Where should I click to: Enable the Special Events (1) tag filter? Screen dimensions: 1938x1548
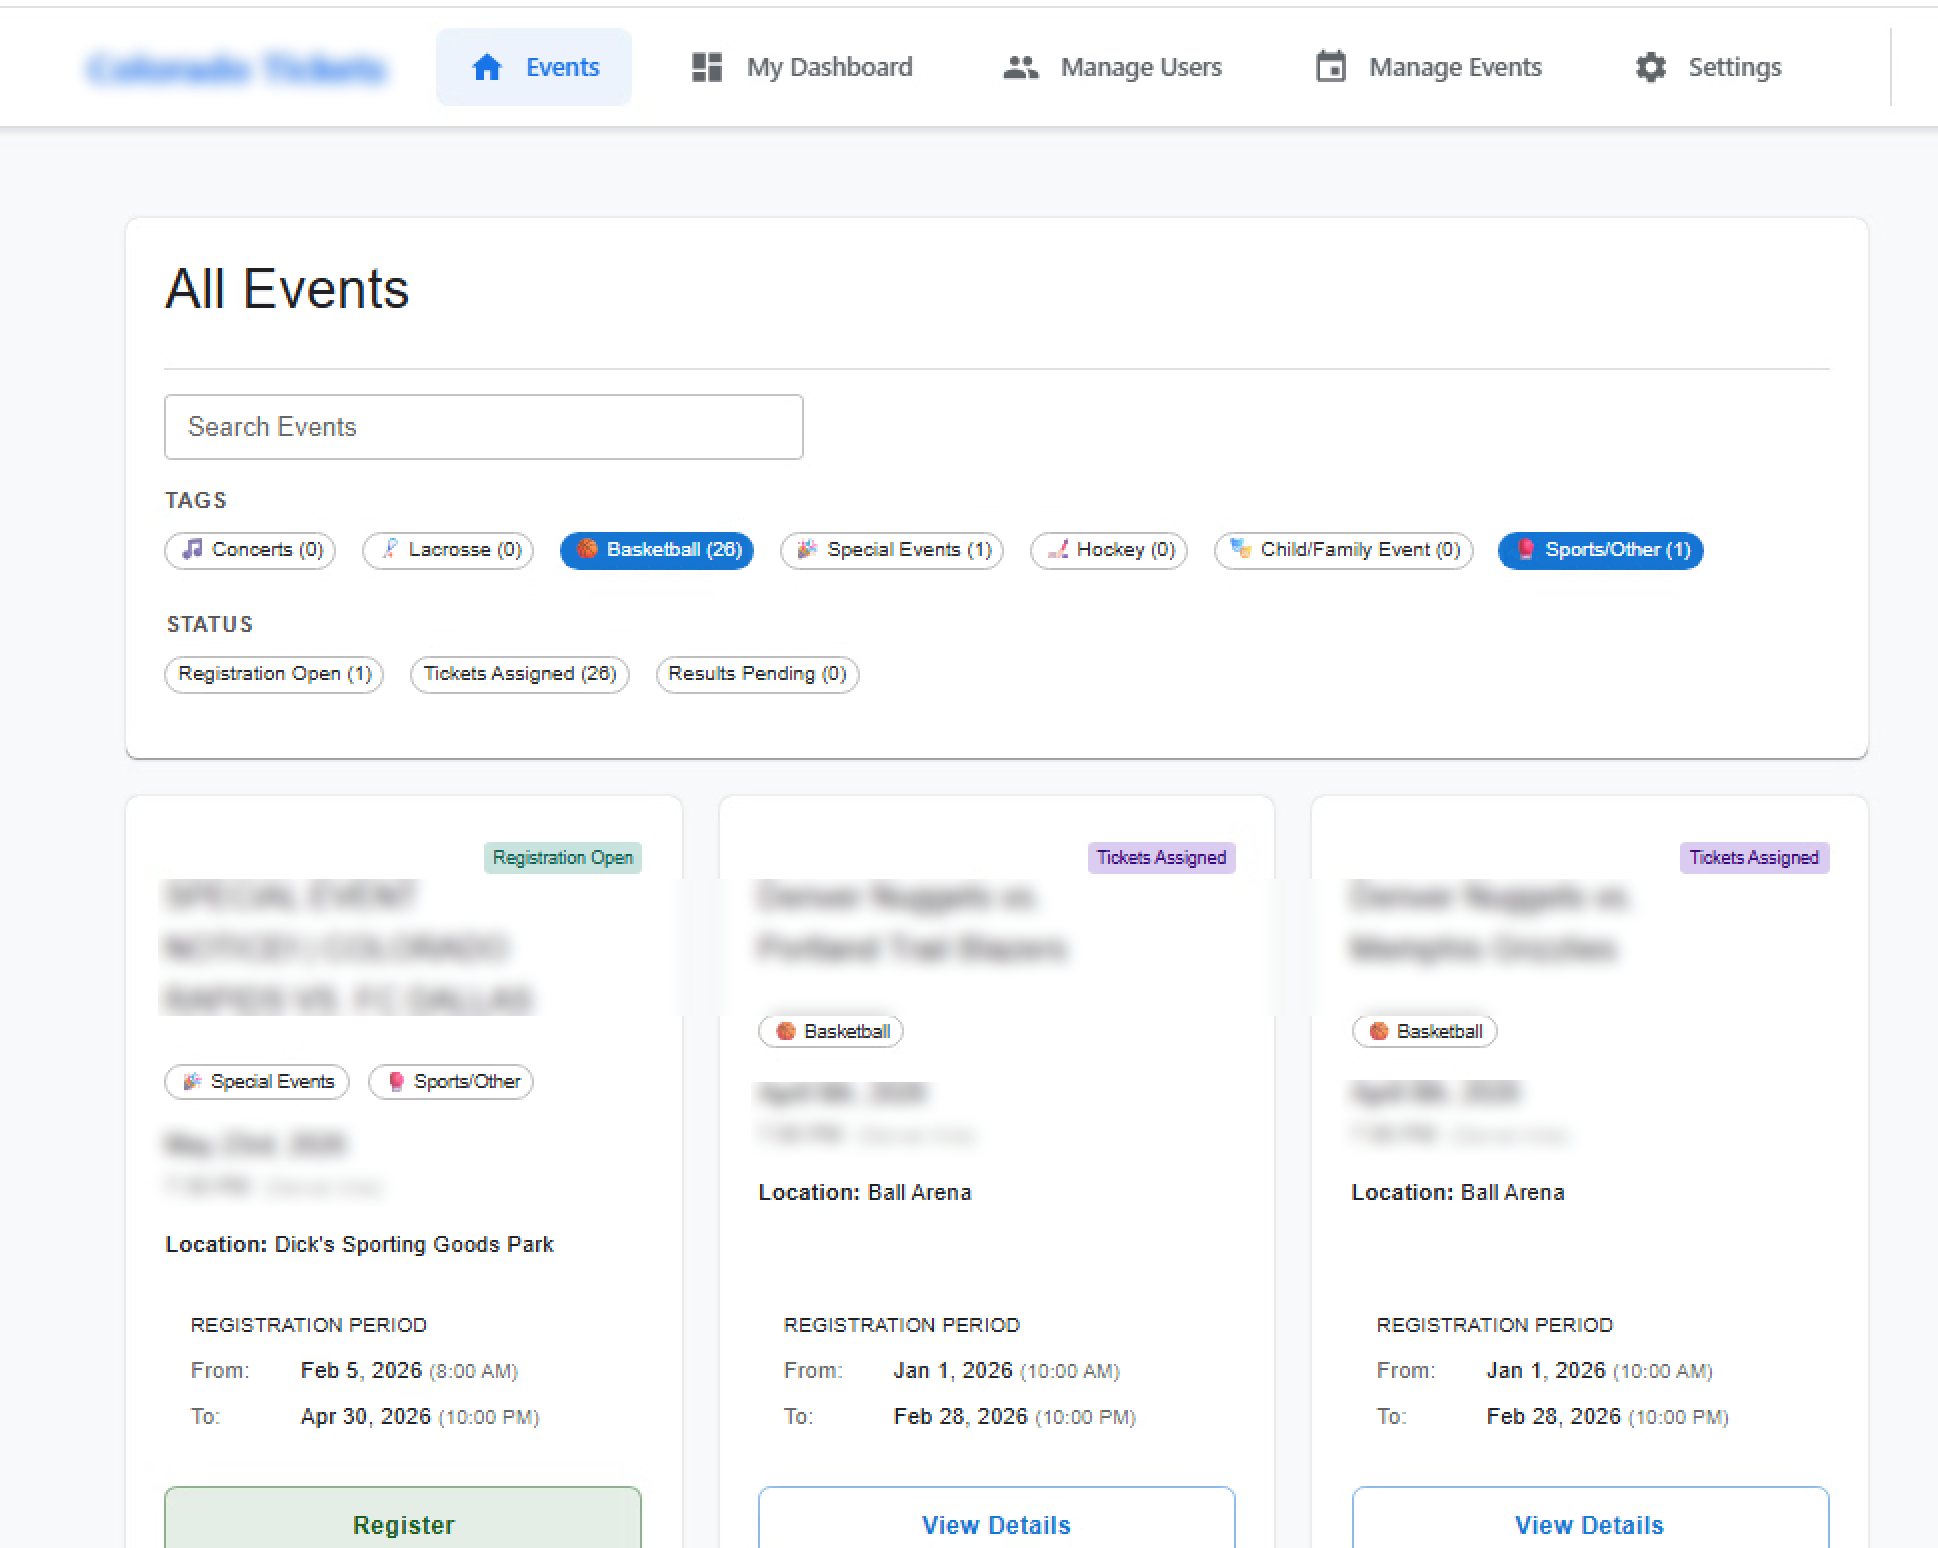[891, 550]
